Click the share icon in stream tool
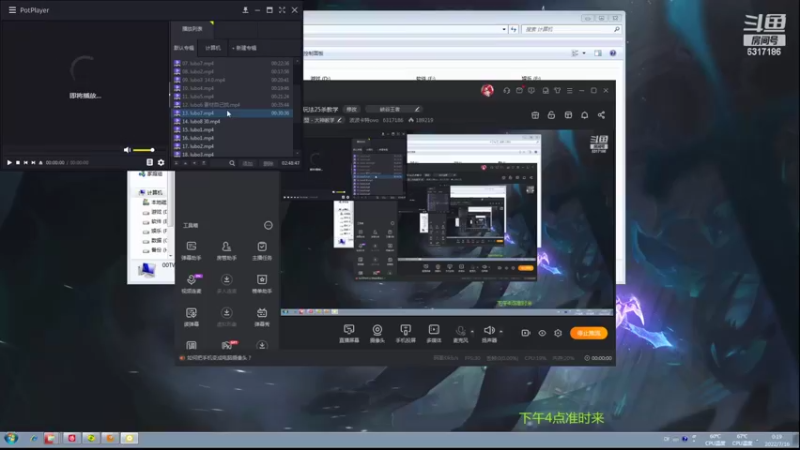 coord(602,115)
